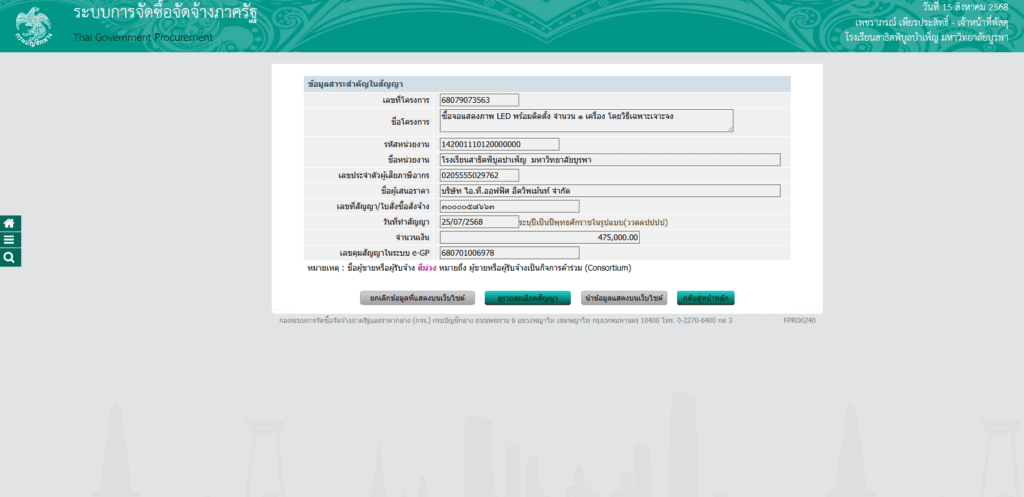
Task: Click the magnifier search icon on left
Action: [9, 257]
